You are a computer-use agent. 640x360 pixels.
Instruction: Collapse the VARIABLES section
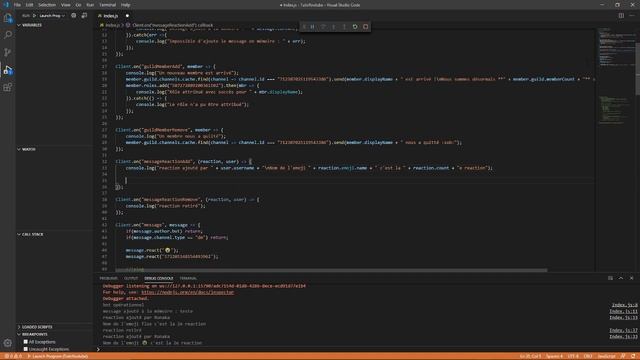55,25
